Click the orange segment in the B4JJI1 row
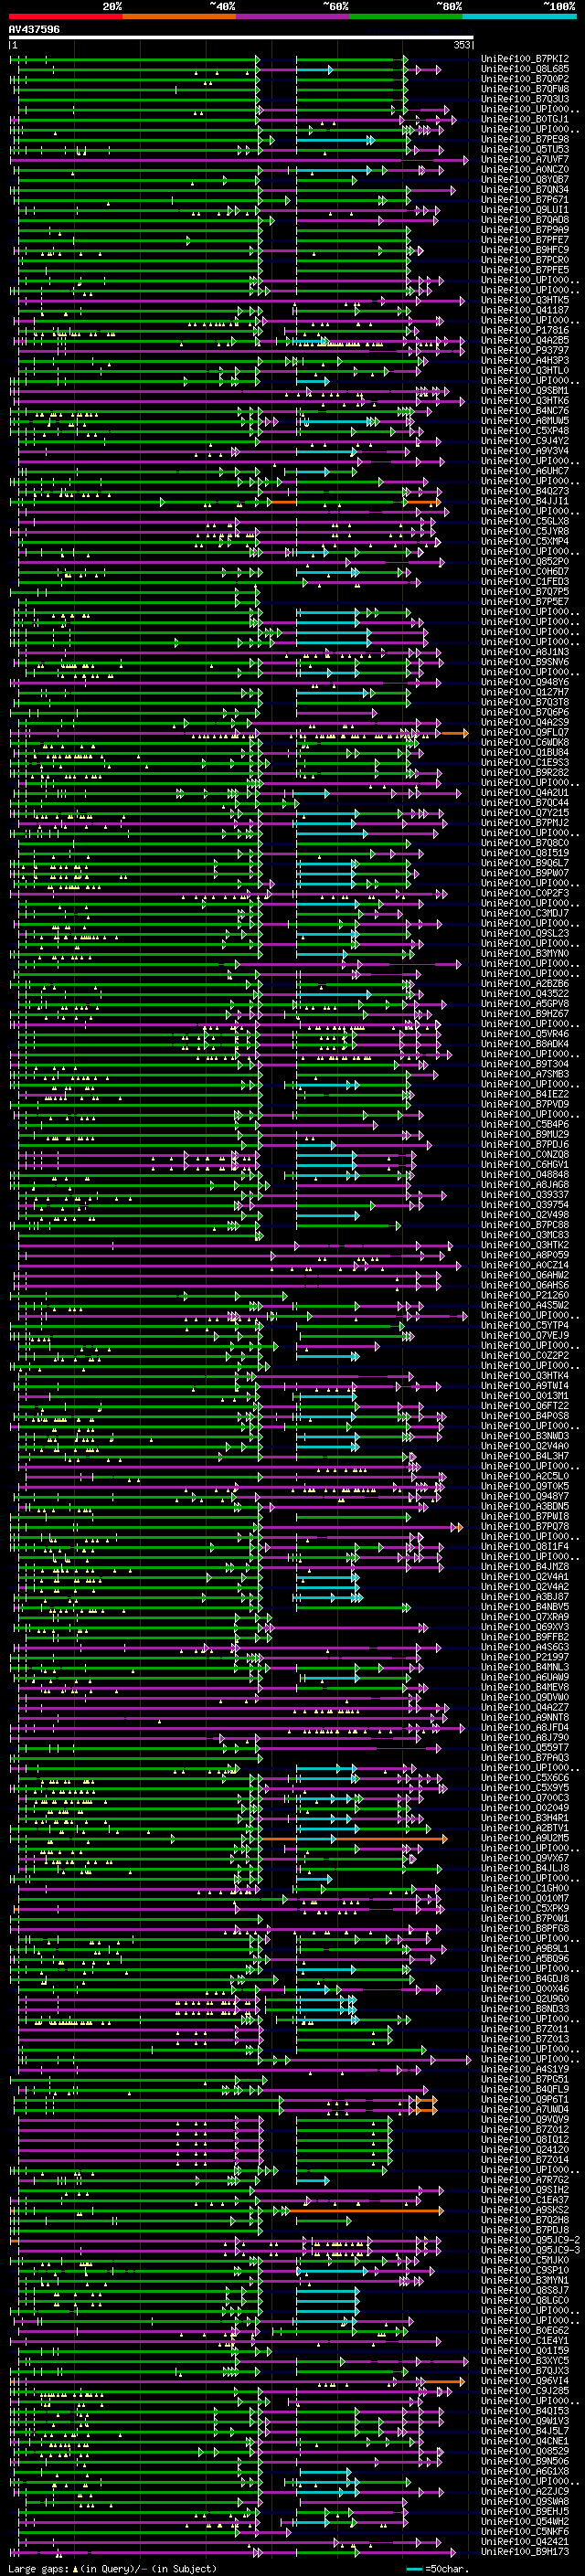 283,502
